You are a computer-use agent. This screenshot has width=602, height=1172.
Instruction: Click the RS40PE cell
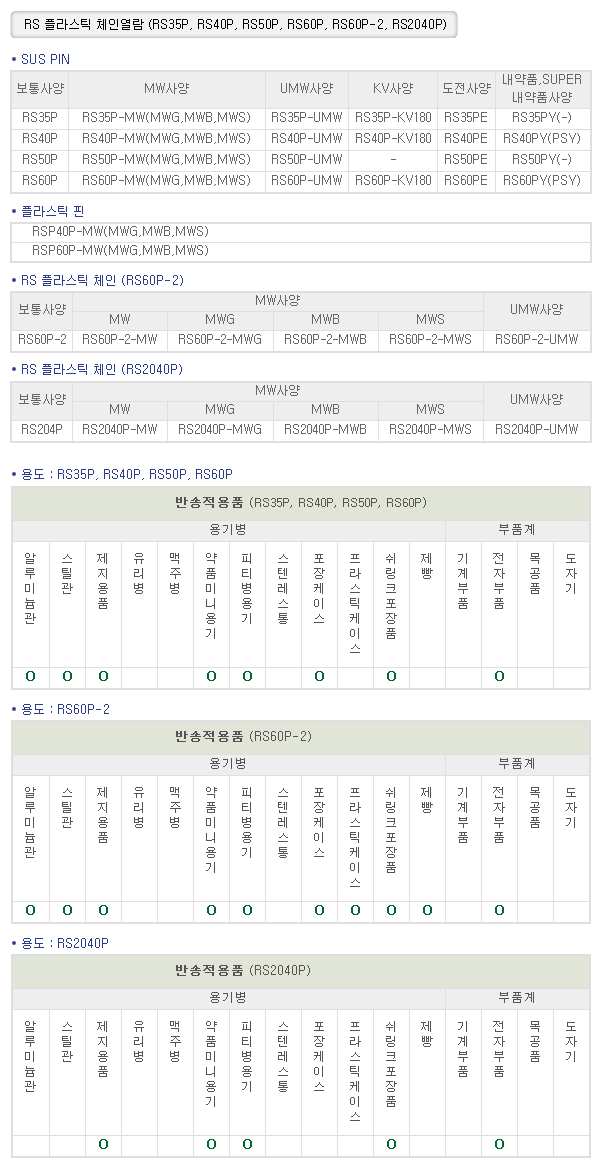click(466, 138)
